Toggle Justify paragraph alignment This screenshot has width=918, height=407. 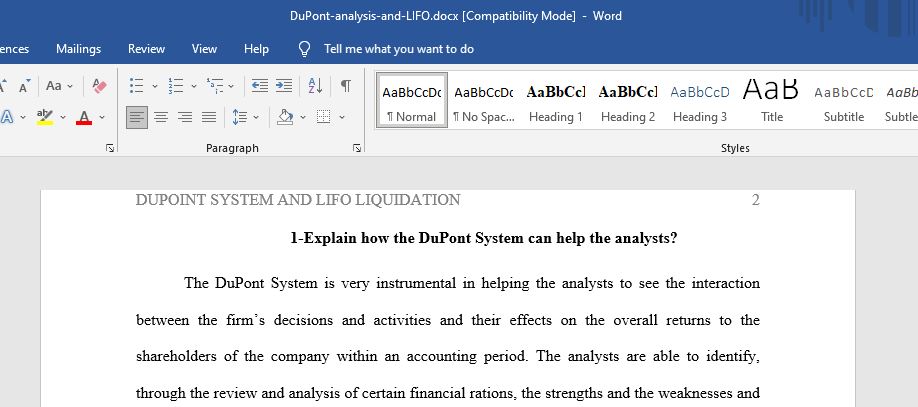click(x=209, y=117)
